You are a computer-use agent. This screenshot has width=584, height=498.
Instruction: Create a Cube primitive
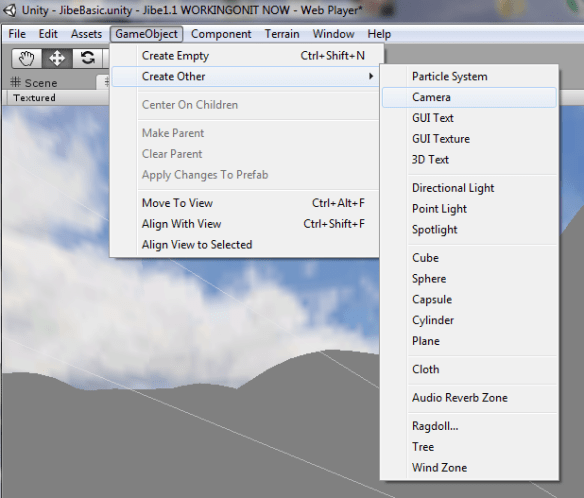point(469,258)
